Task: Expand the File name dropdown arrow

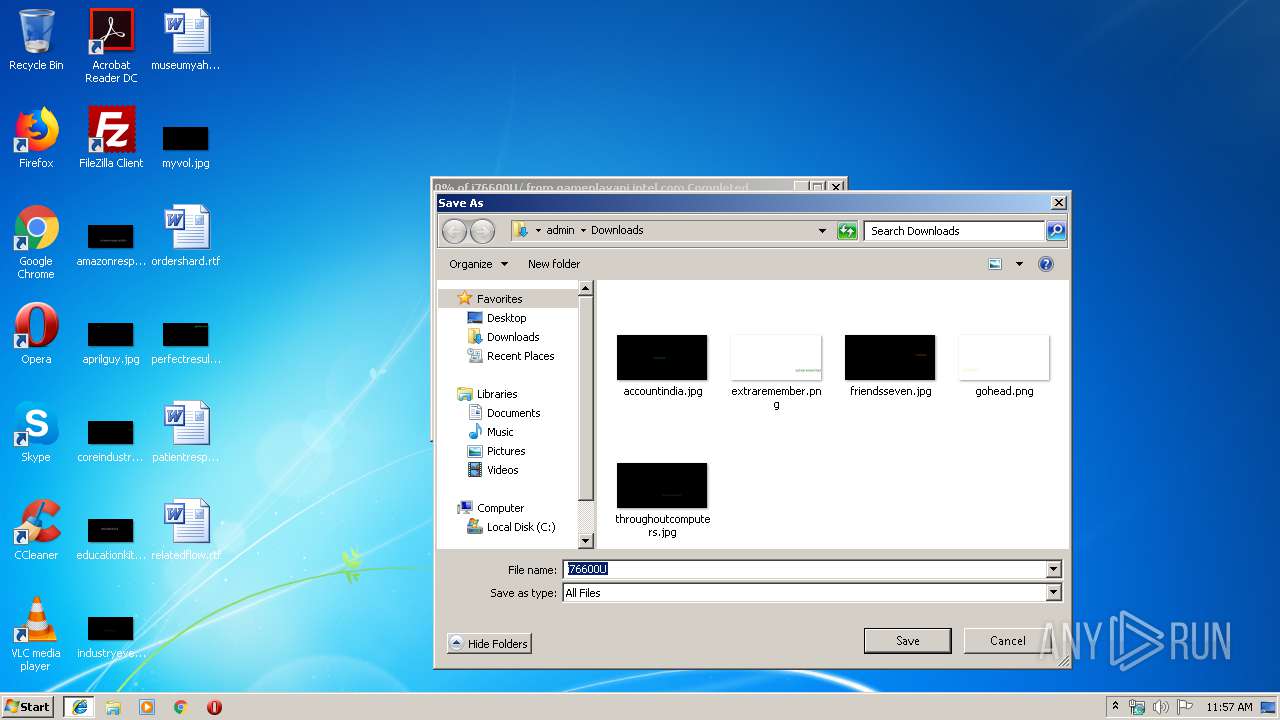Action: (x=1053, y=570)
